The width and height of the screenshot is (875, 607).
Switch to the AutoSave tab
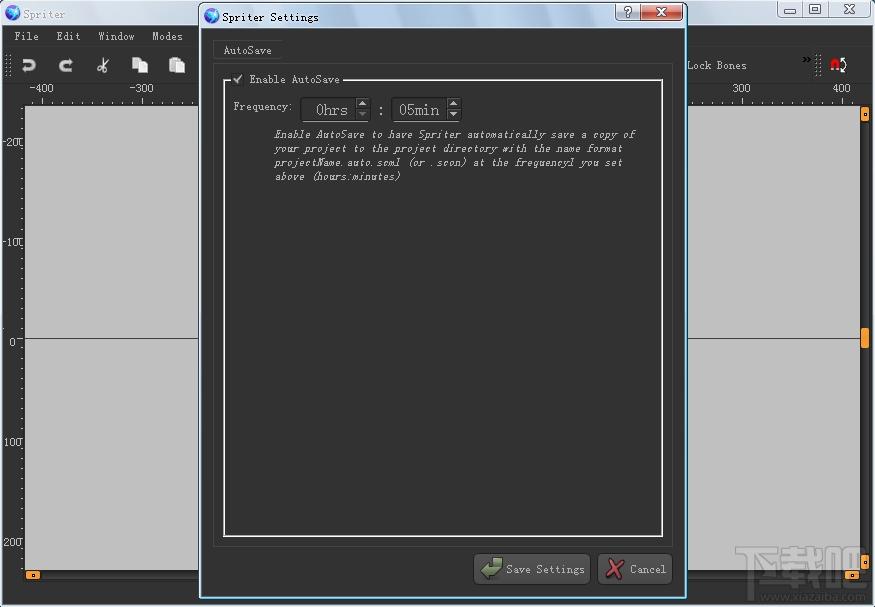click(248, 50)
